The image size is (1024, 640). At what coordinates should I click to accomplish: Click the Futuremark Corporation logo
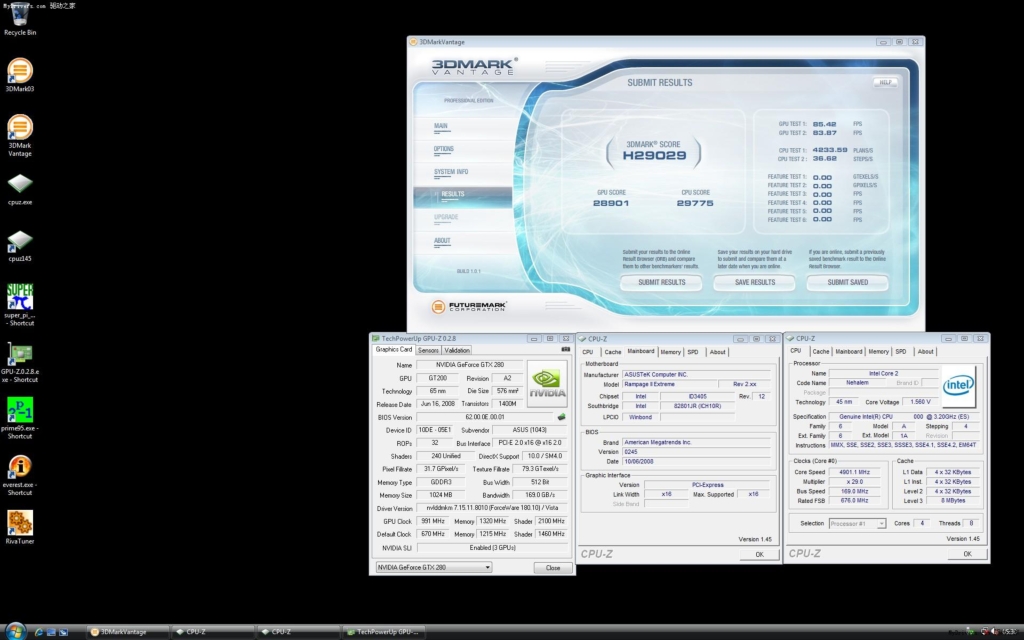470,306
